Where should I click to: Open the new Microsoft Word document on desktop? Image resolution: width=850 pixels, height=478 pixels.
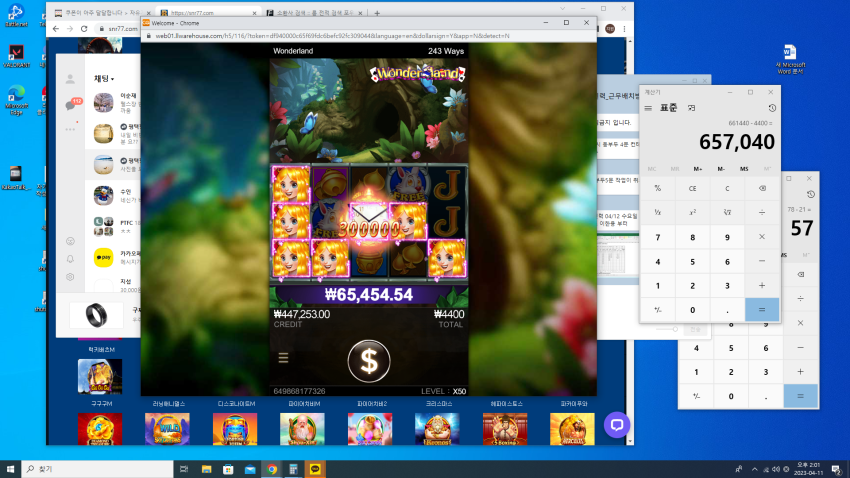click(790, 59)
